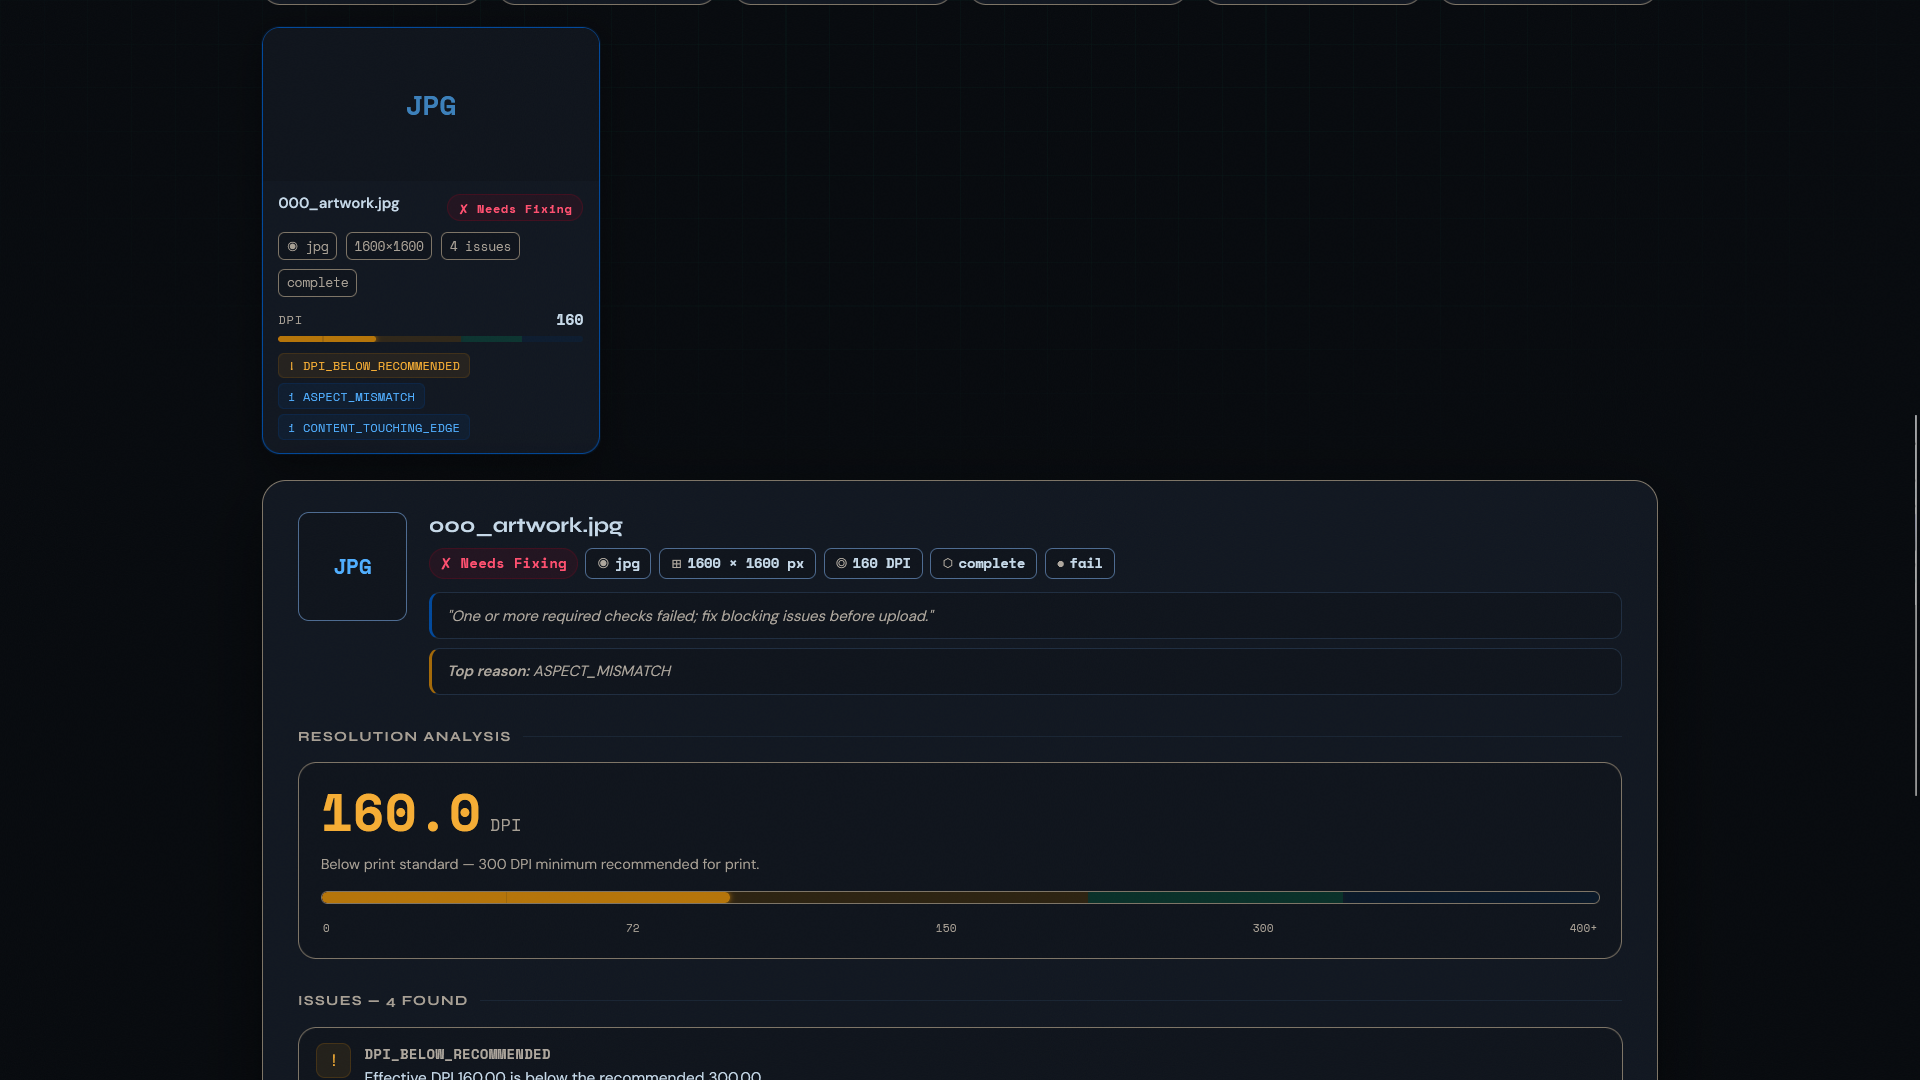The height and width of the screenshot is (1080, 1920).
Task: Click the card's DPI value 160
Action: pos(569,320)
